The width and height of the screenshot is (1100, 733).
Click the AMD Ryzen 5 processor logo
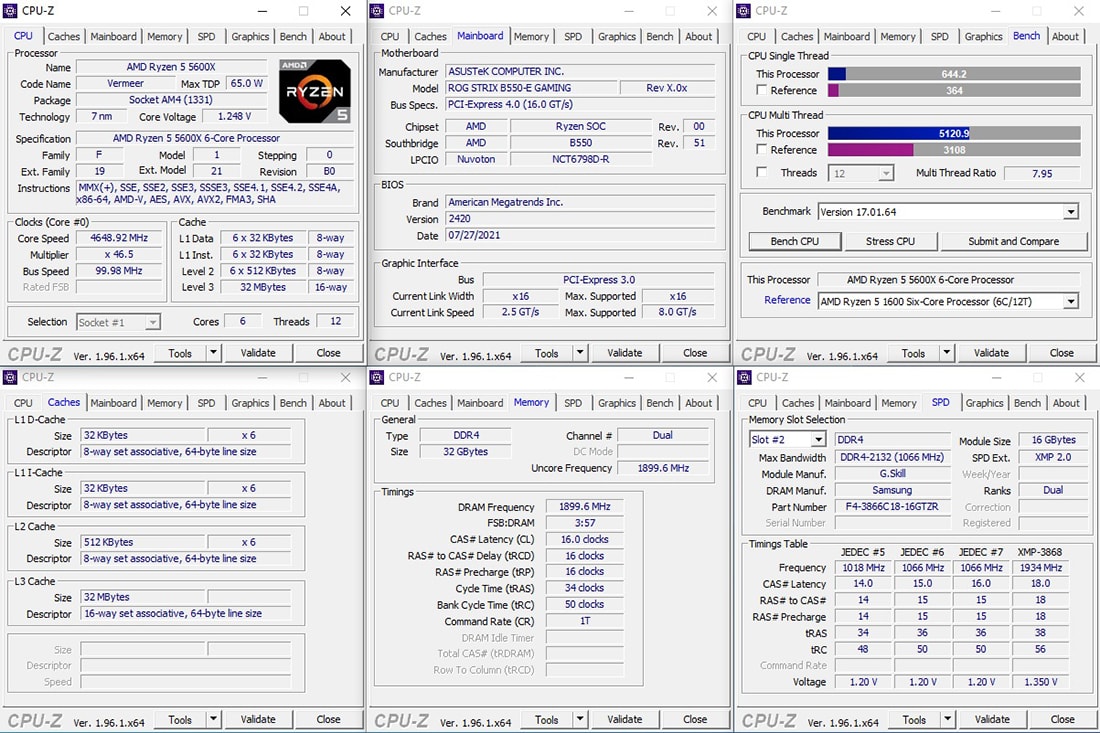coord(314,91)
